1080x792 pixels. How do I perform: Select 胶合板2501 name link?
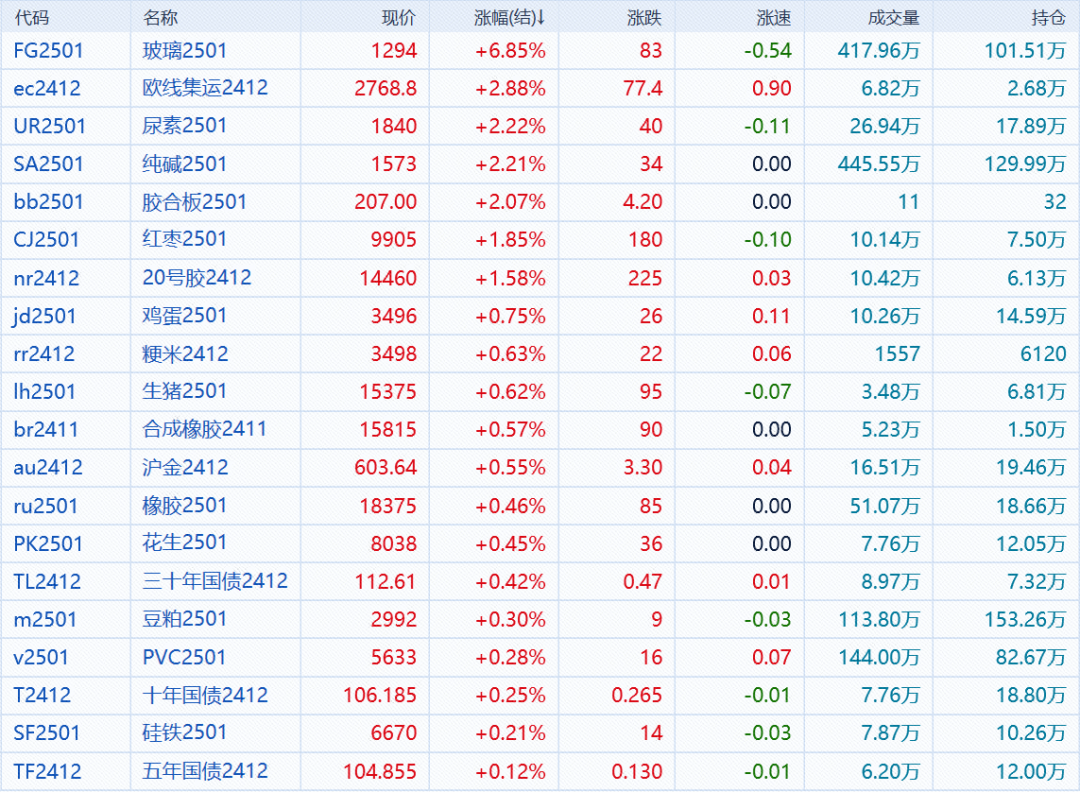(x=195, y=202)
